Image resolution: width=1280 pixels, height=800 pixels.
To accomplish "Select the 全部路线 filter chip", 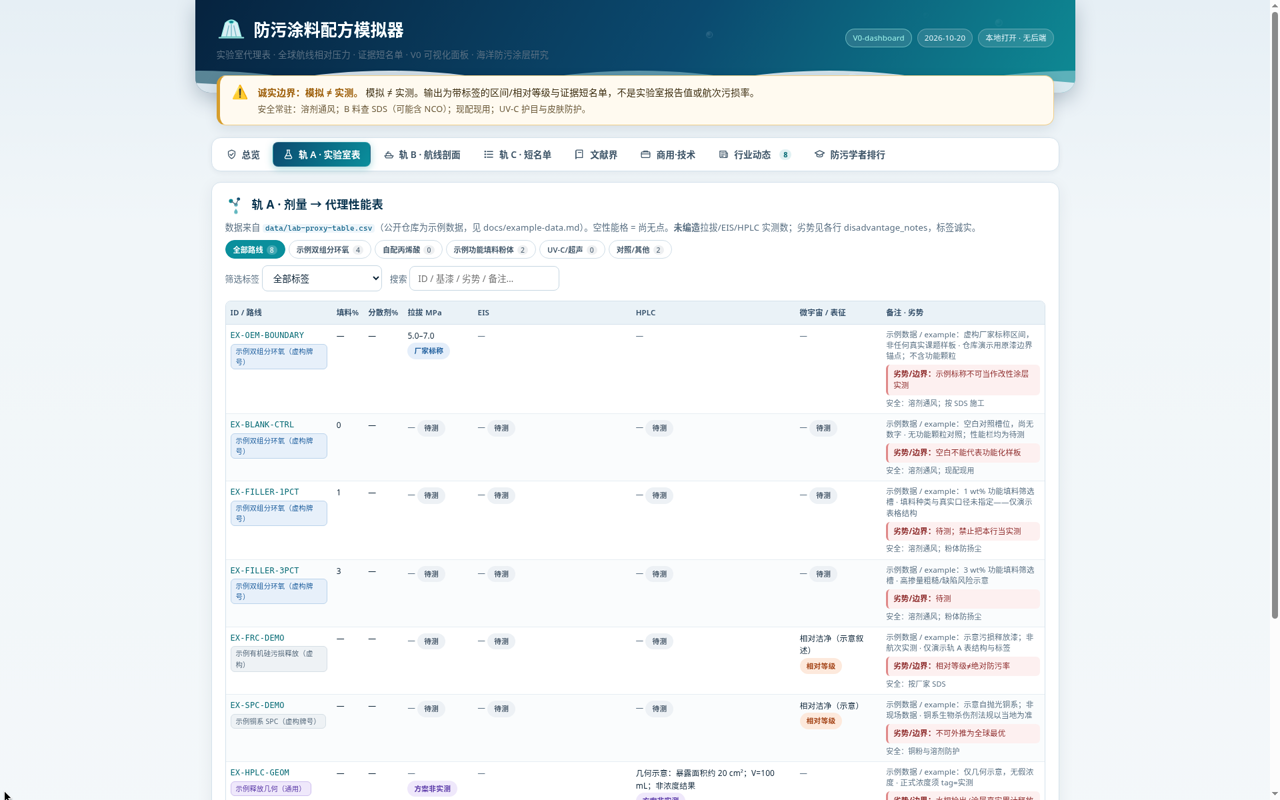I will pyautogui.click(x=255, y=250).
